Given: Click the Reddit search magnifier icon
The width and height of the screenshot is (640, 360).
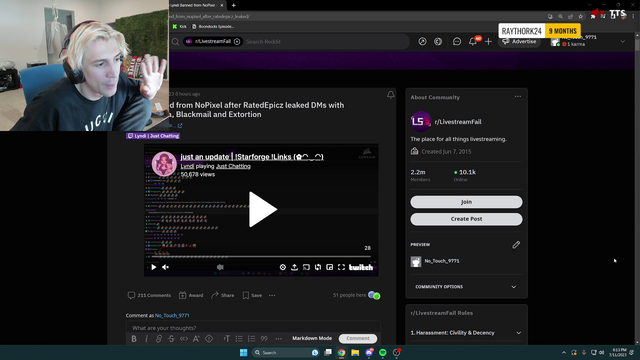Looking at the screenshot, I should (x=175, y=42).
